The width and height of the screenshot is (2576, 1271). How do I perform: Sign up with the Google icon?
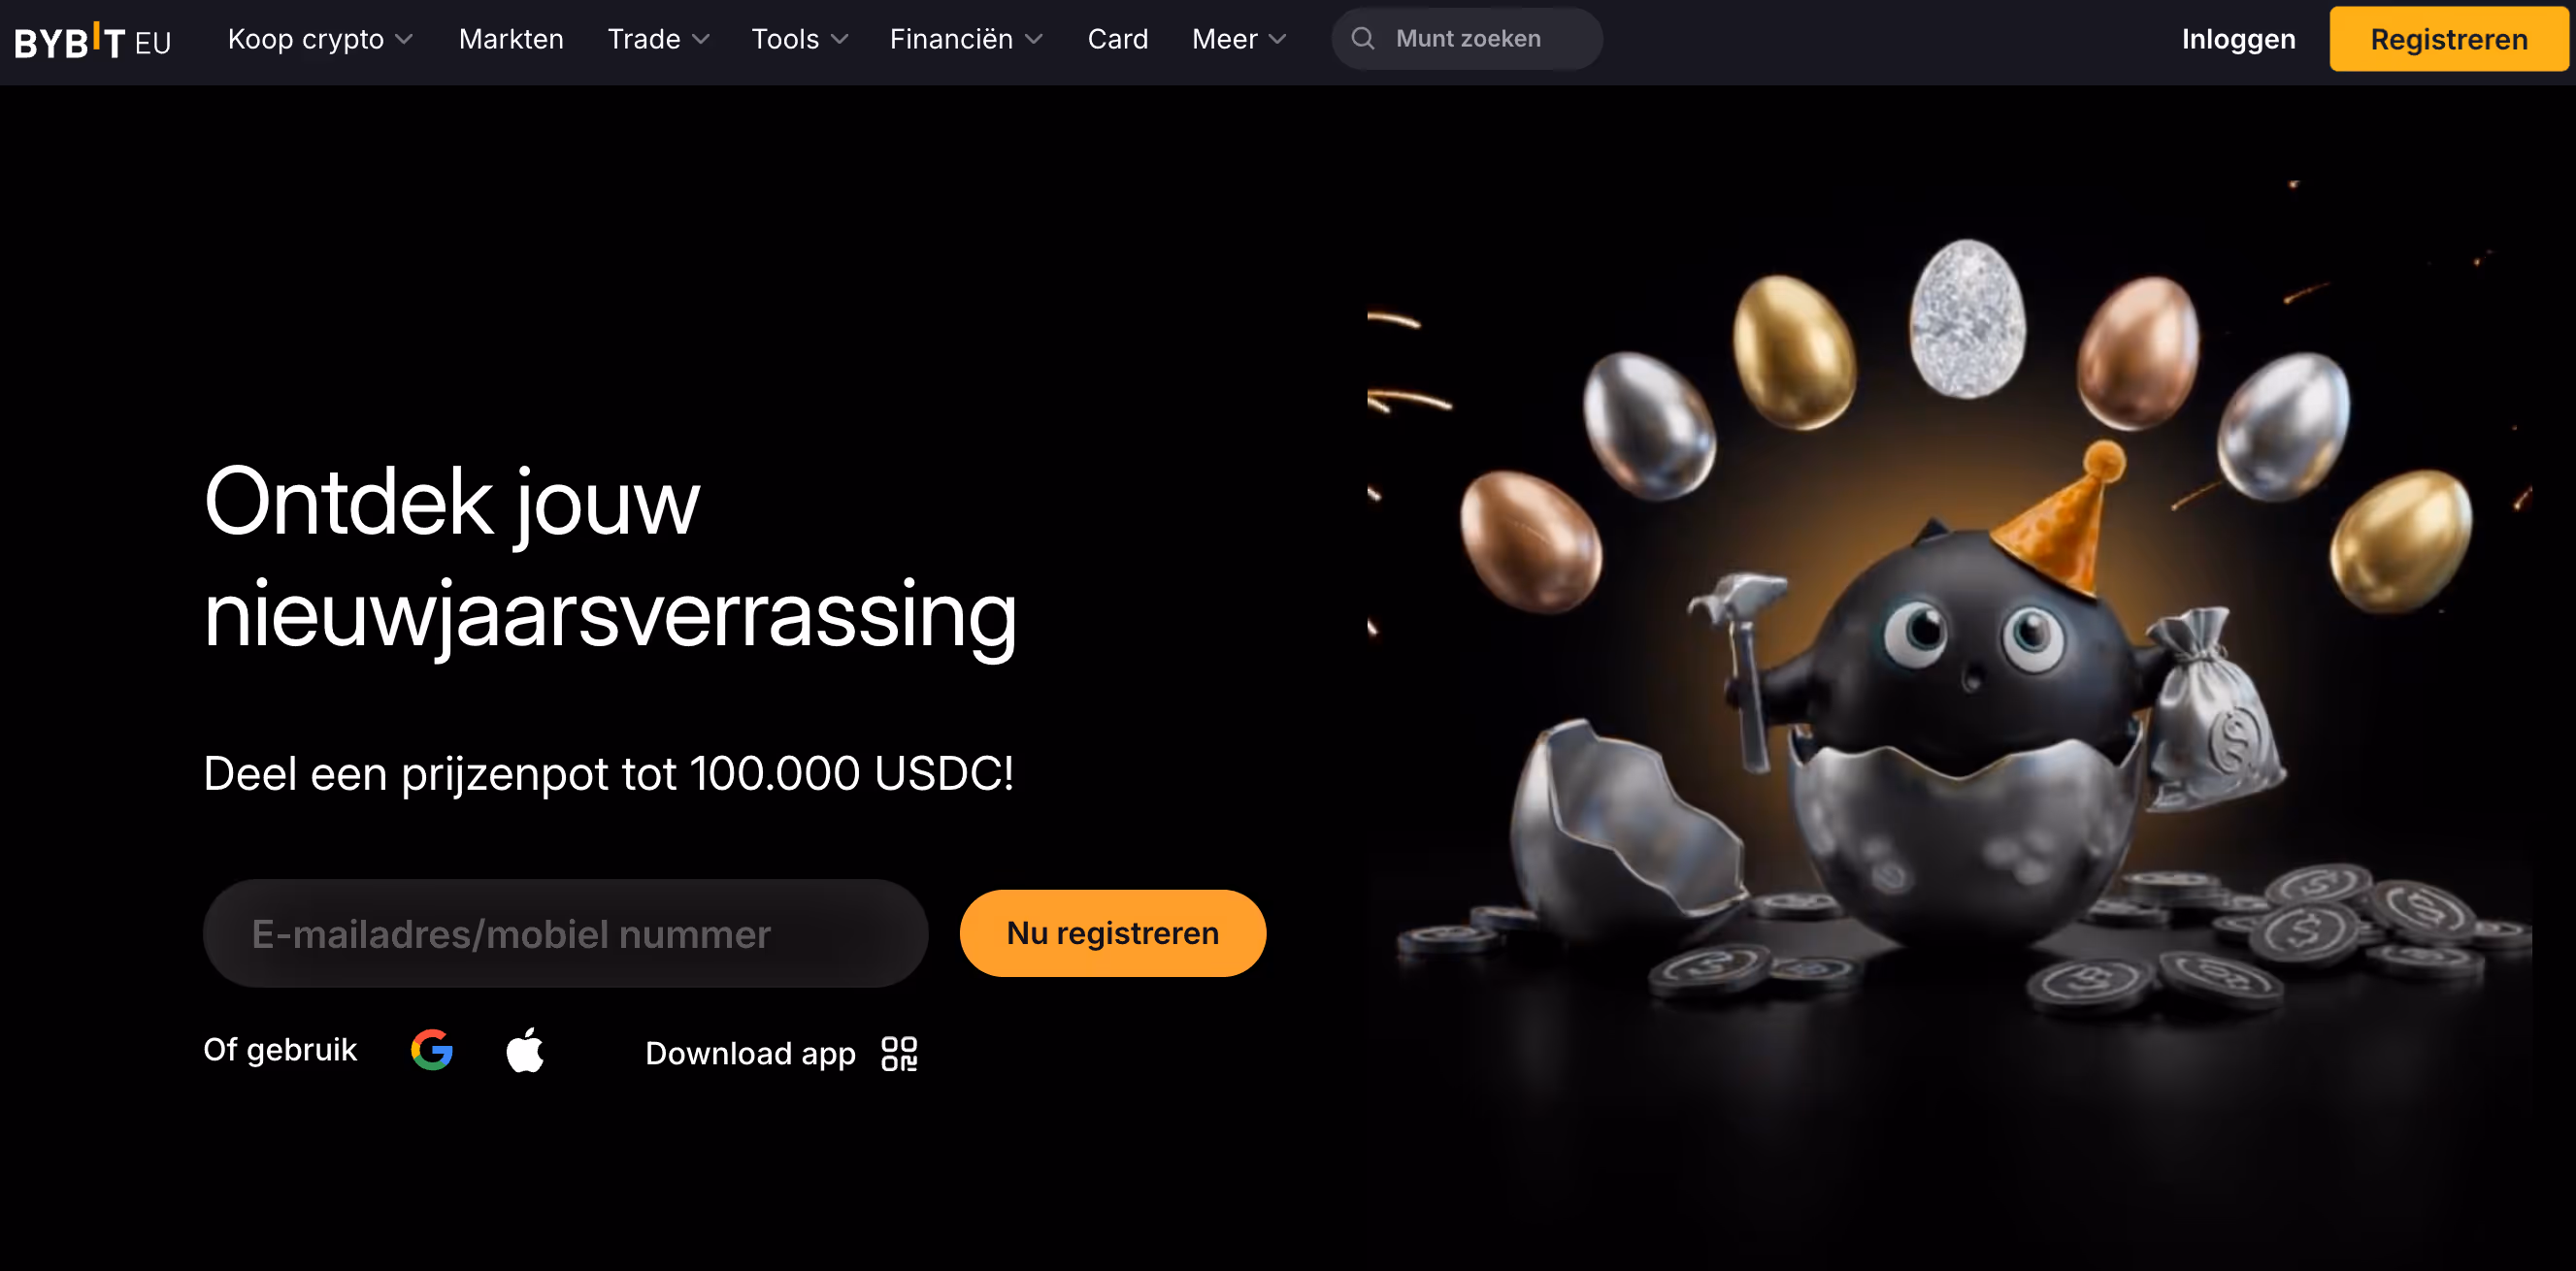pos(432,1050)
